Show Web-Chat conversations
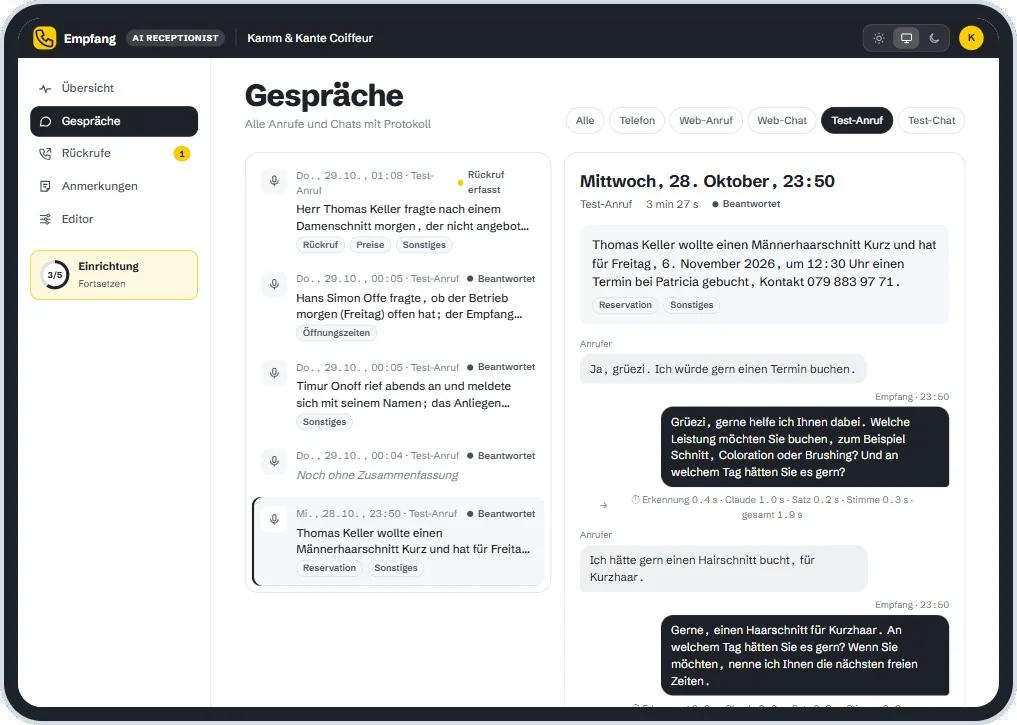Screen dimensions: 1017x725 (782, 121)
